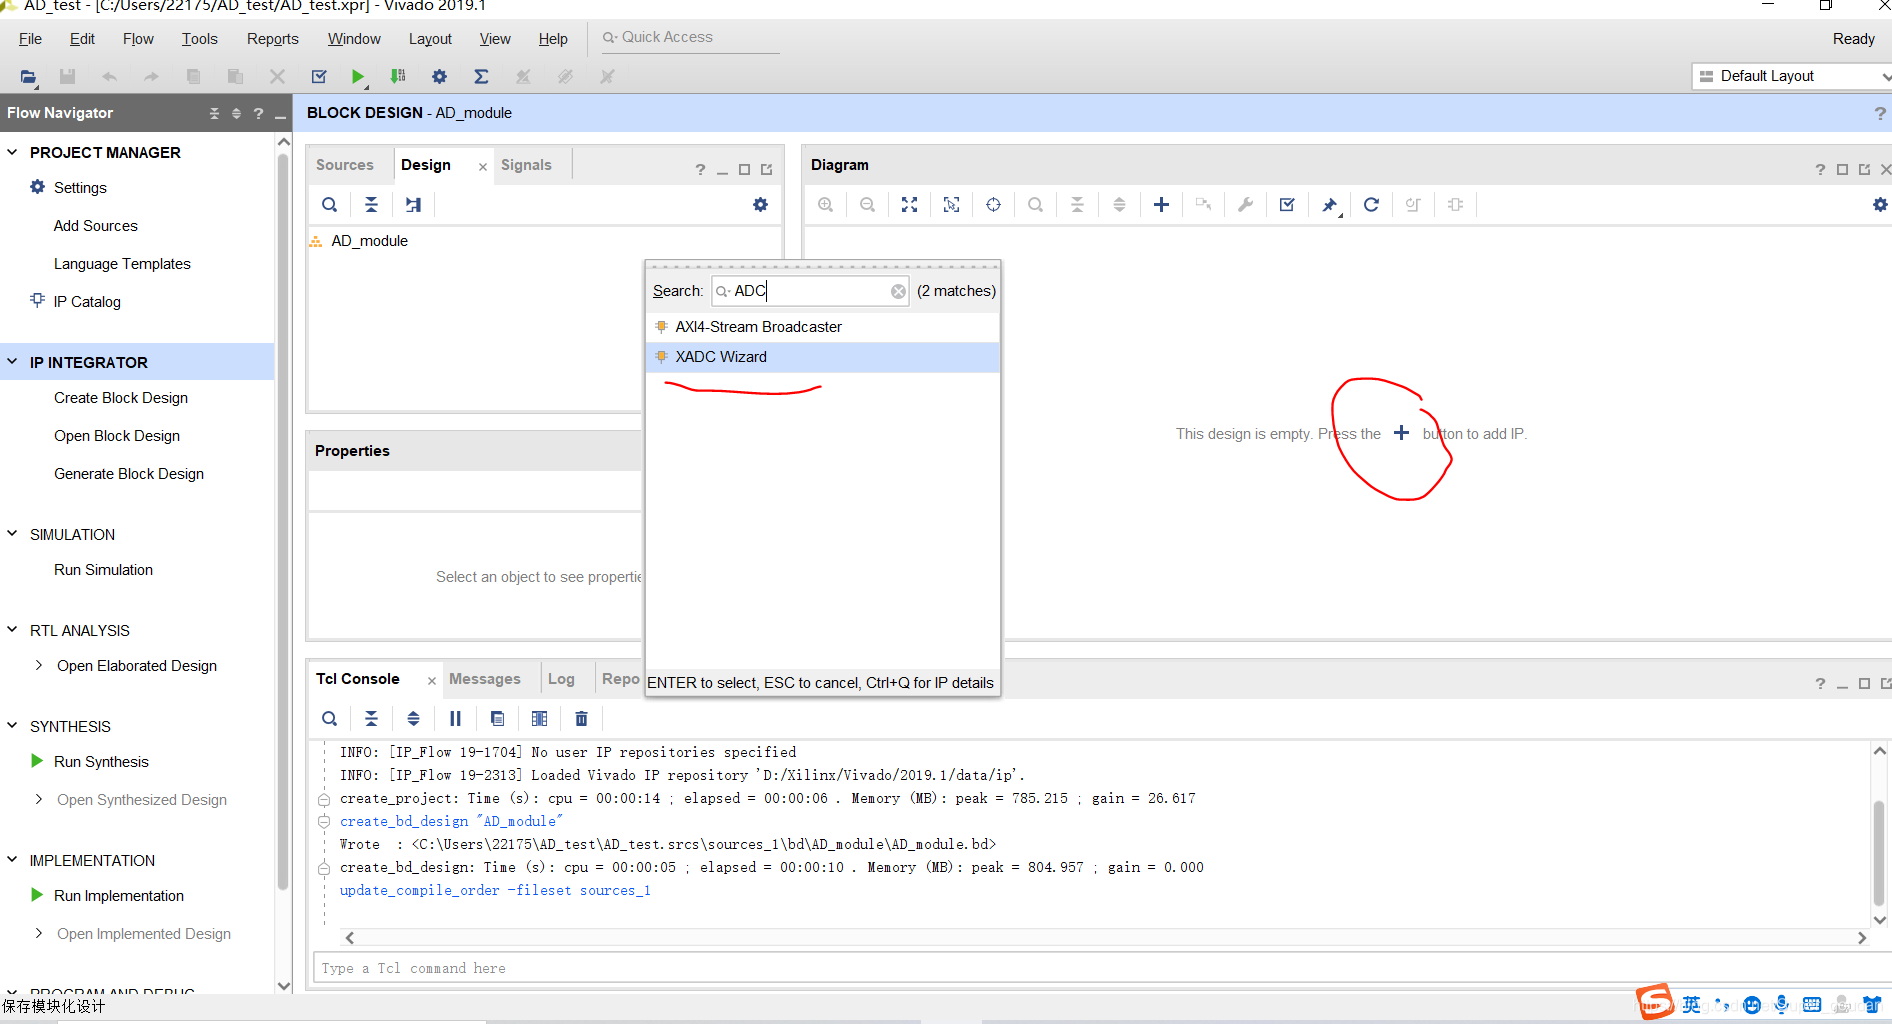The width and height of the screenshot is (1892, 1024).
Task: Click Tcl Console horizontal scrollbar
Action: click(x=1105, y=938)
